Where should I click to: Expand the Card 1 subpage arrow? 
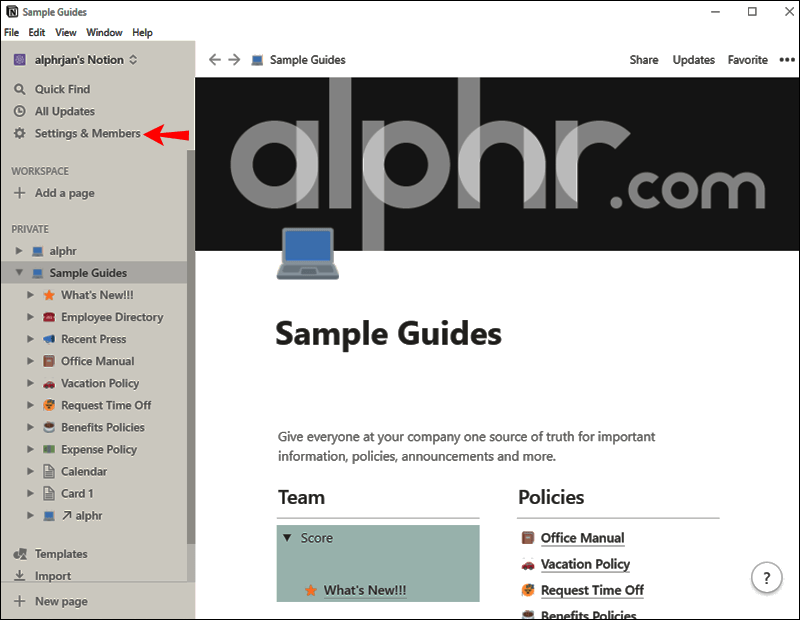coord(31,493)
